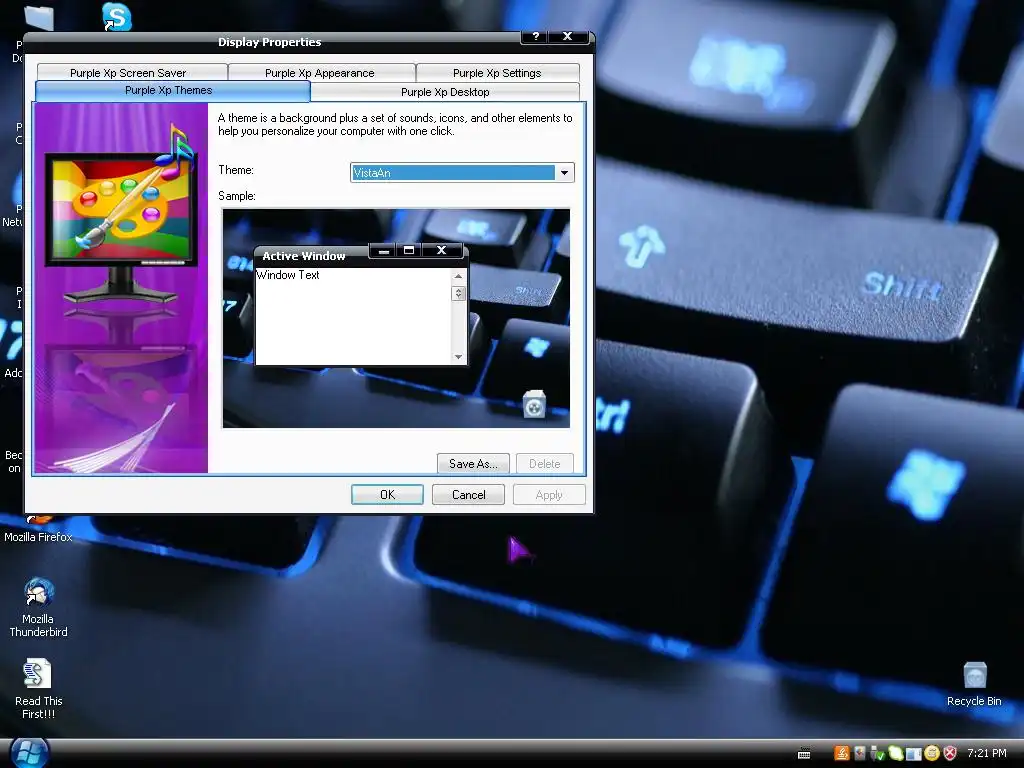1024x768 pixels.
Task: Select the Mozilla Firefox desktop label
Action: point(38,537)
